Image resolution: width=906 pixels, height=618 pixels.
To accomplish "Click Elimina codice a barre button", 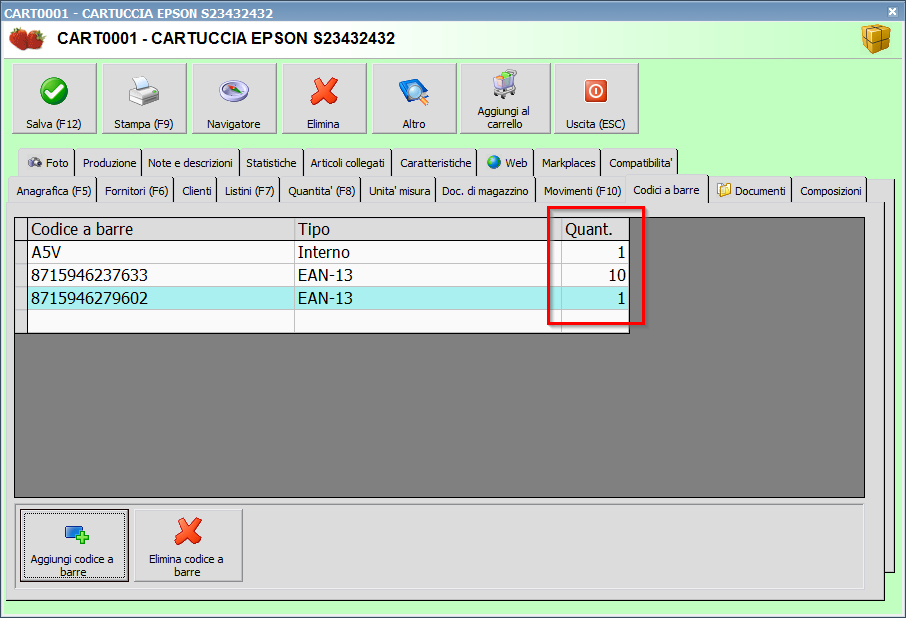I will (188, 545).
